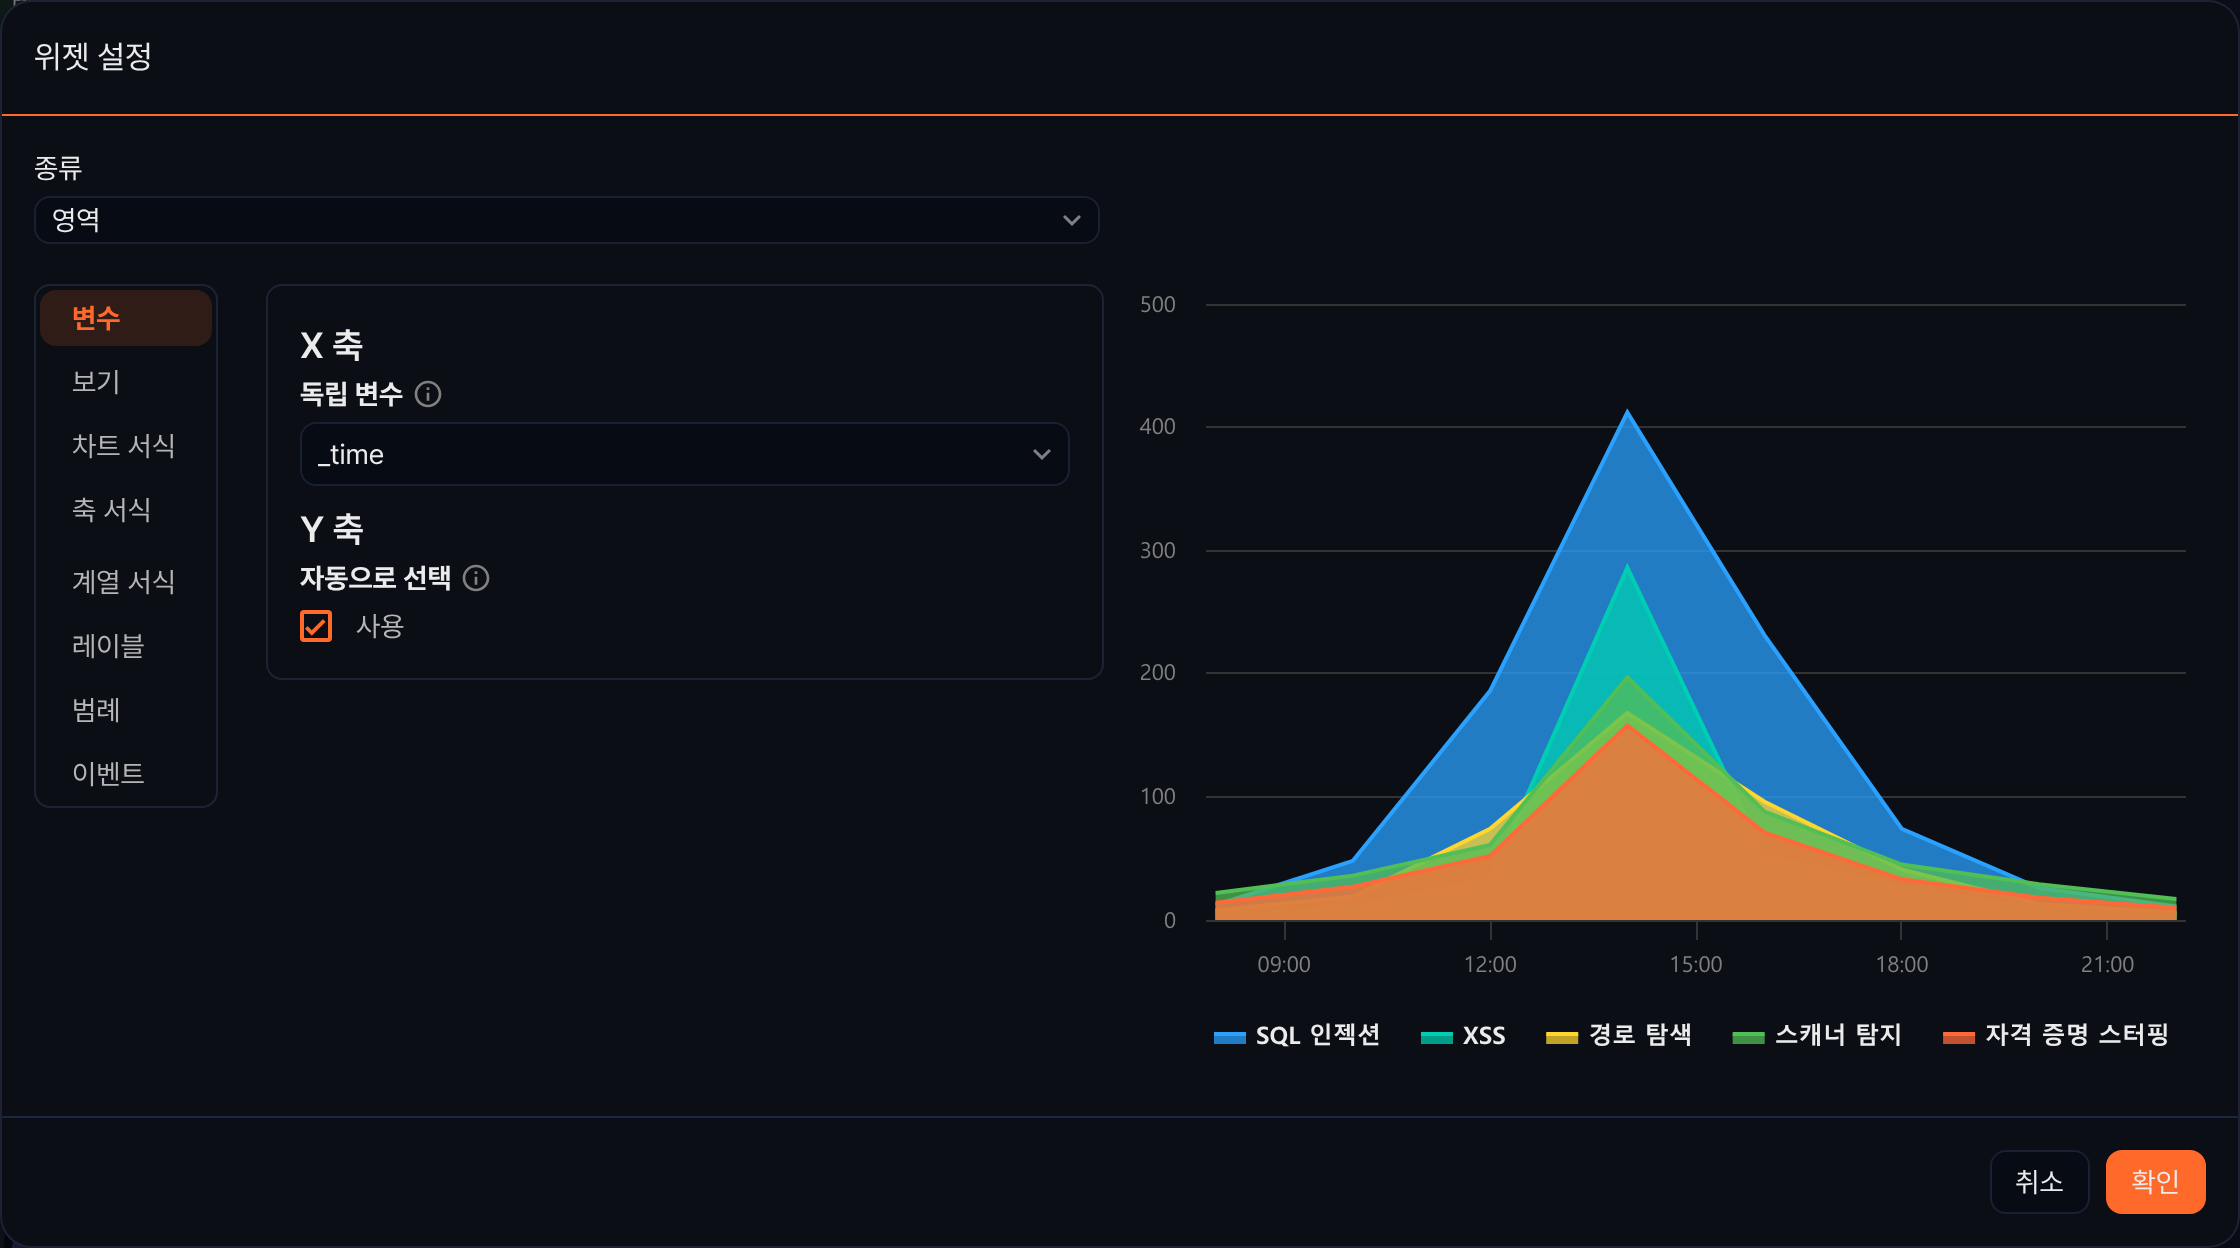This screenshot has height=1248, width=2240.
Task: Open the 종류 dropdown showing 영역
Action: click(x=567, y=220)
